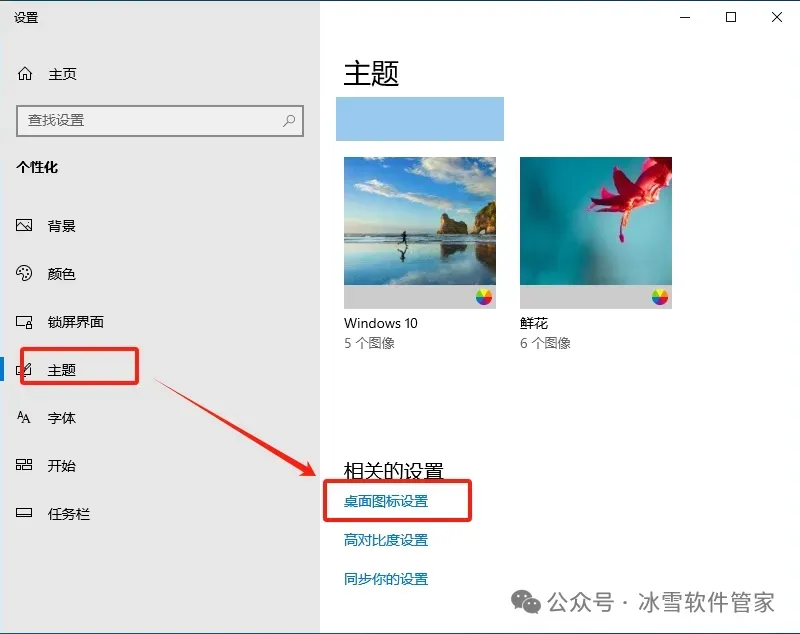800x634 pixels.
Task: Click the Background picture icon
Action: [x=24, y=225]
